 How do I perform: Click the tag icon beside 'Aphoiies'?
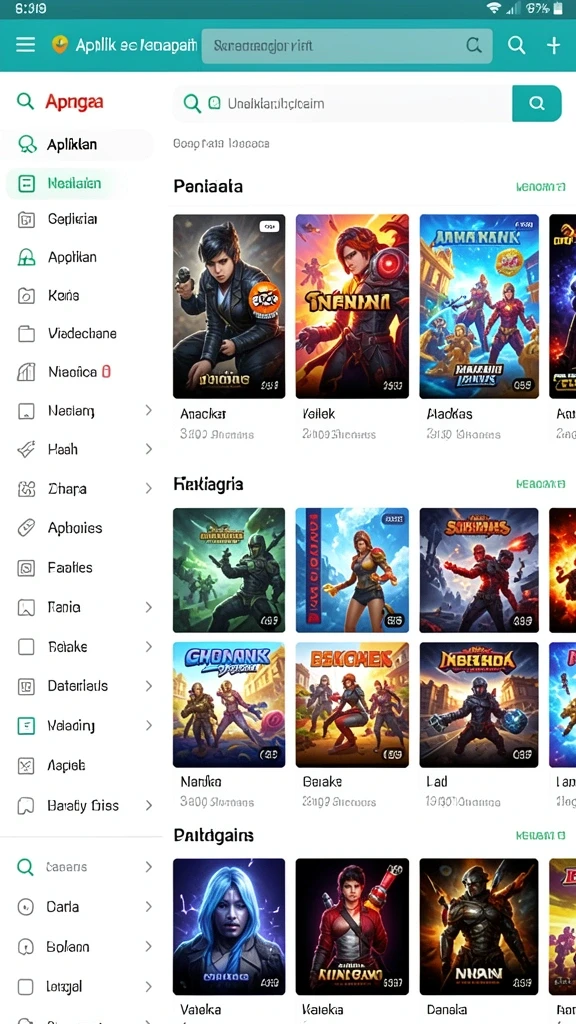(25, 528)
